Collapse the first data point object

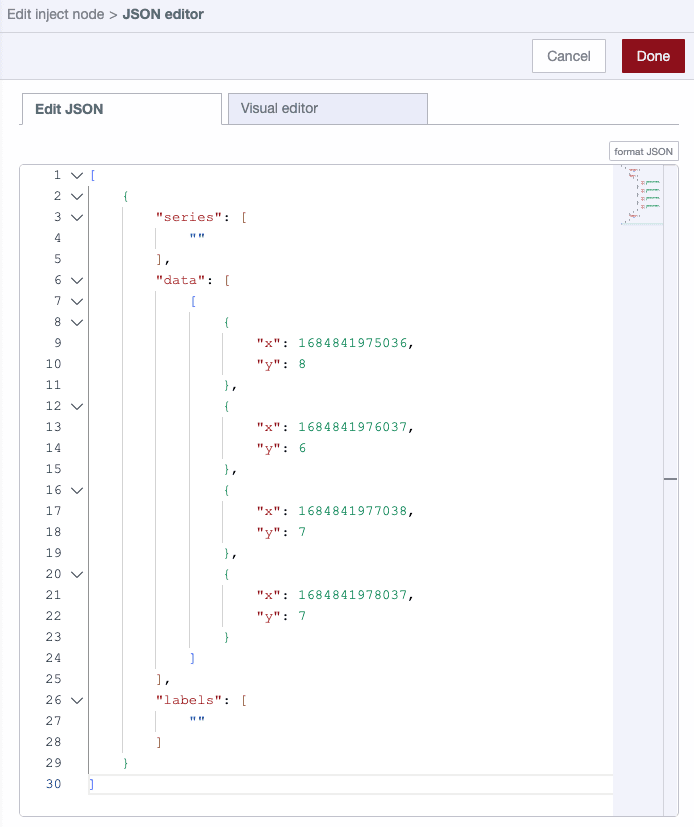click(77, 321)
